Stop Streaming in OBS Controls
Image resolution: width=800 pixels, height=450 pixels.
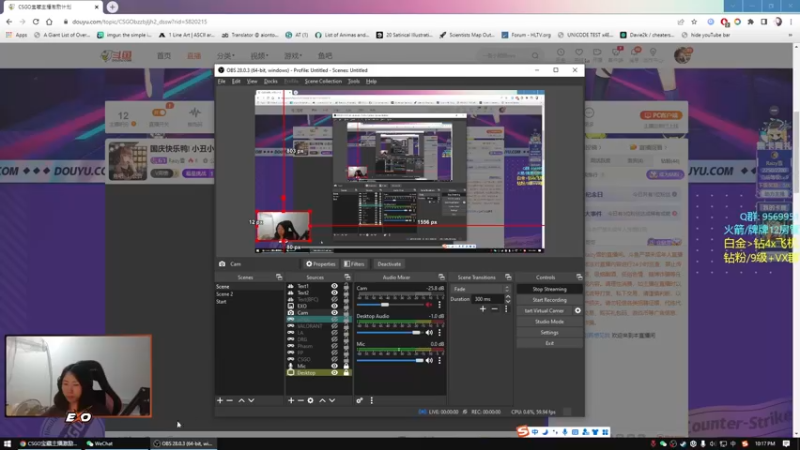(x=549, y=289)
